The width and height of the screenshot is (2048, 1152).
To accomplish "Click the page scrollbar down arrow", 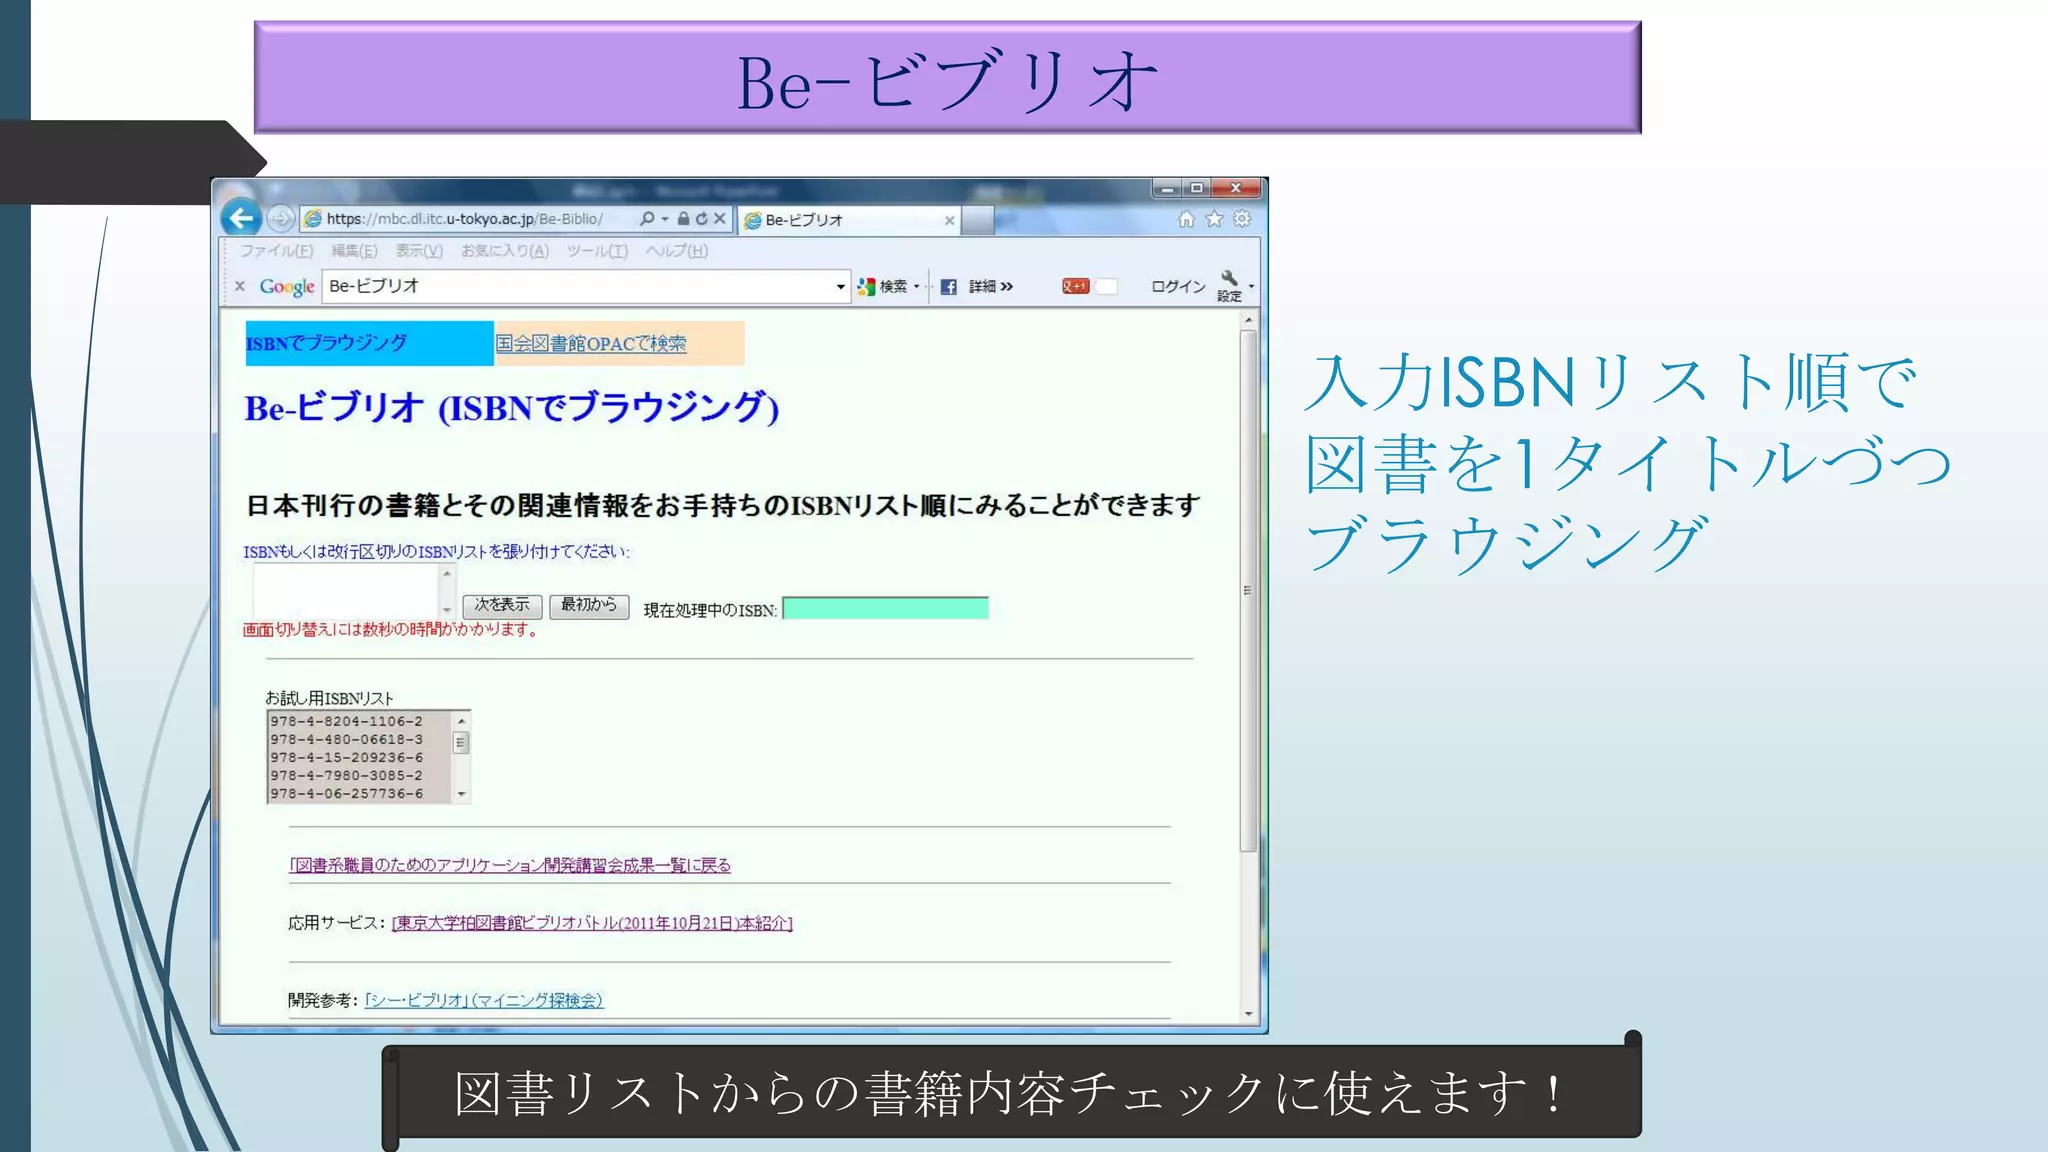I will pyautogui.click(x=1248, y=1014).
